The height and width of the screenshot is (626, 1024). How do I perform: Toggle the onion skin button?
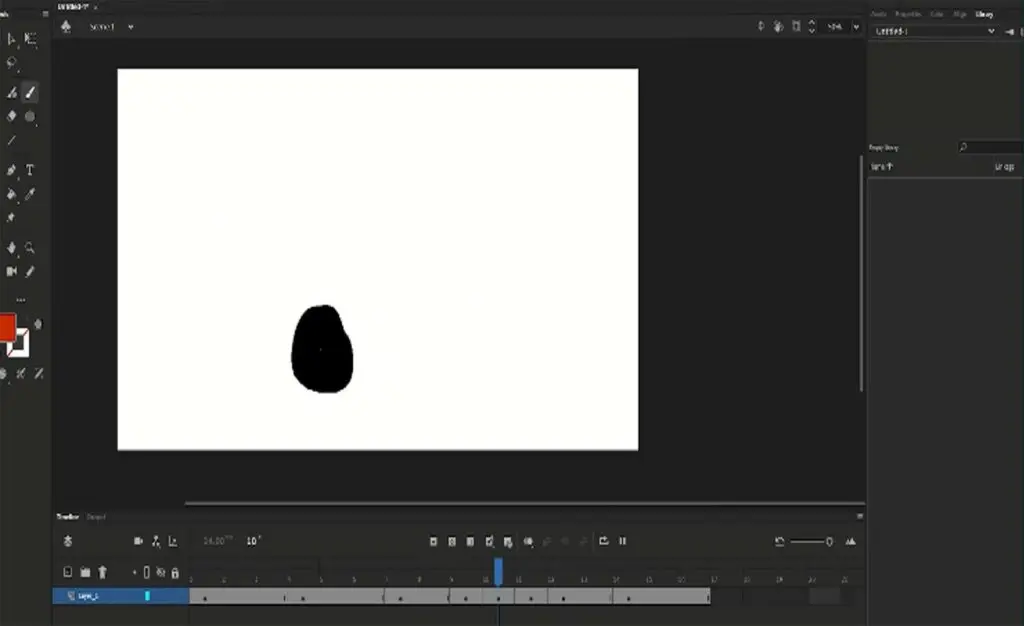pyautogui.click(x=528, y=541)
